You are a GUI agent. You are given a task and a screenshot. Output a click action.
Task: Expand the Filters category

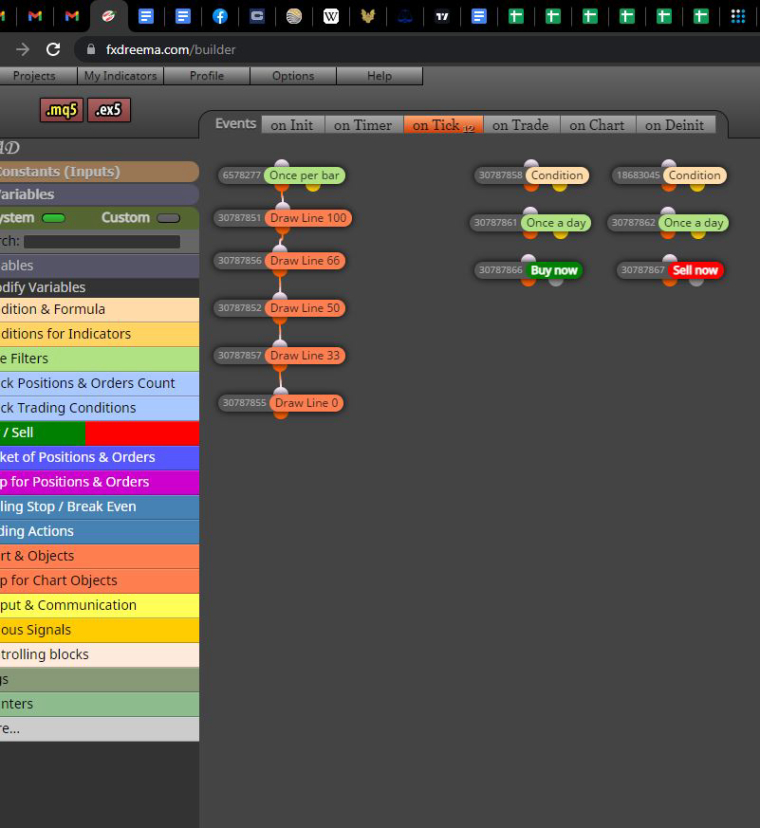pyautogui.click(x=99, y=359)
